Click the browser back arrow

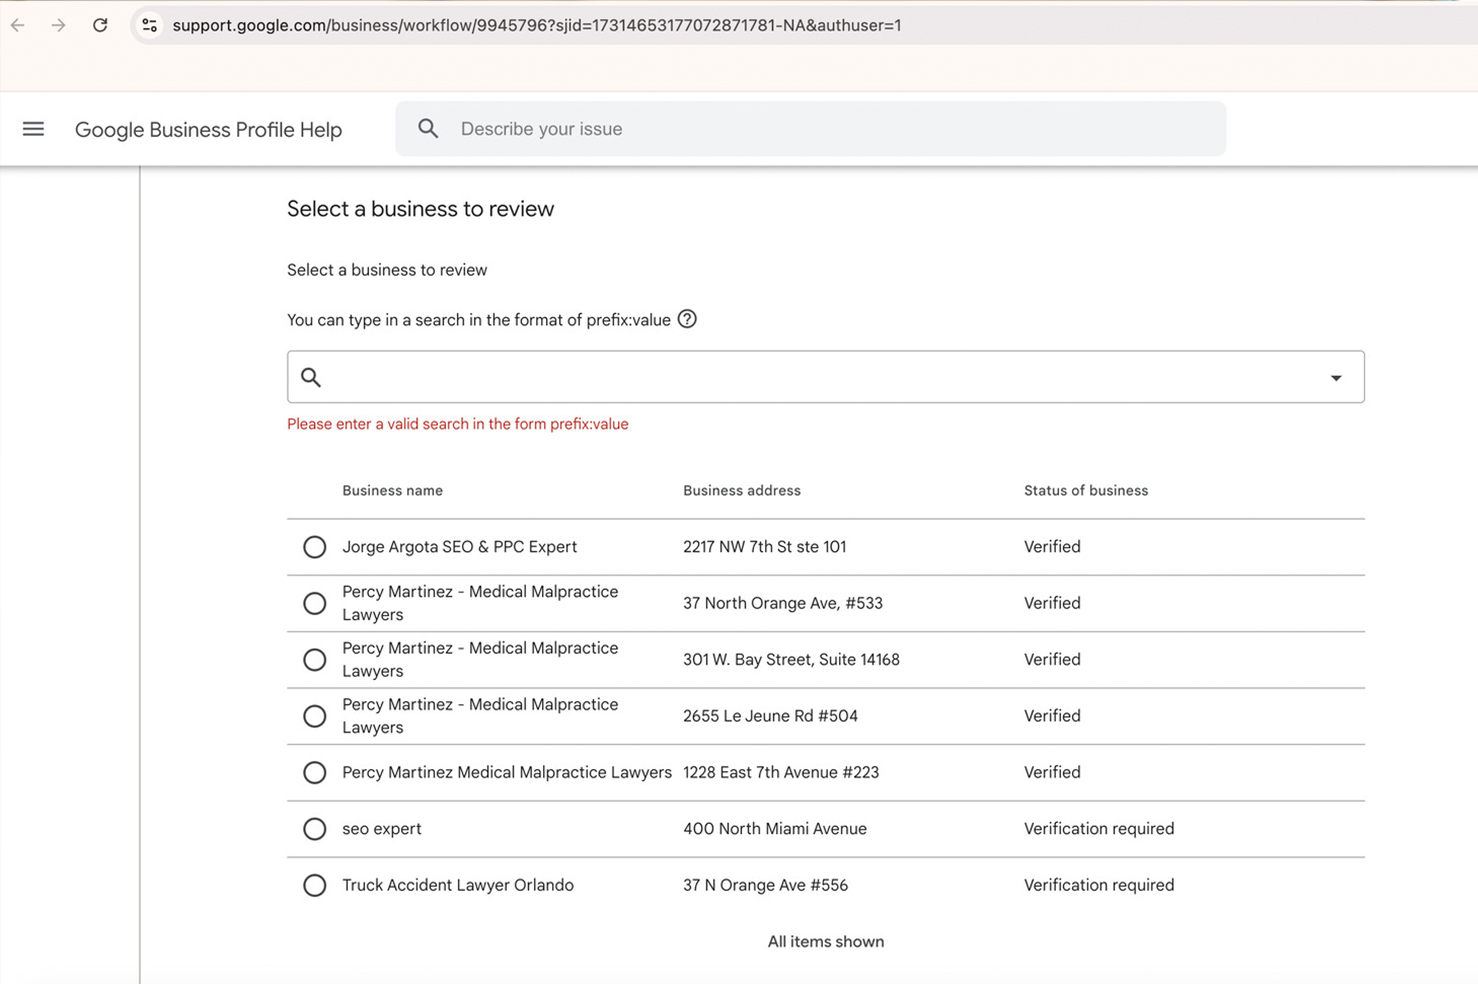click(x=18, y=25)
